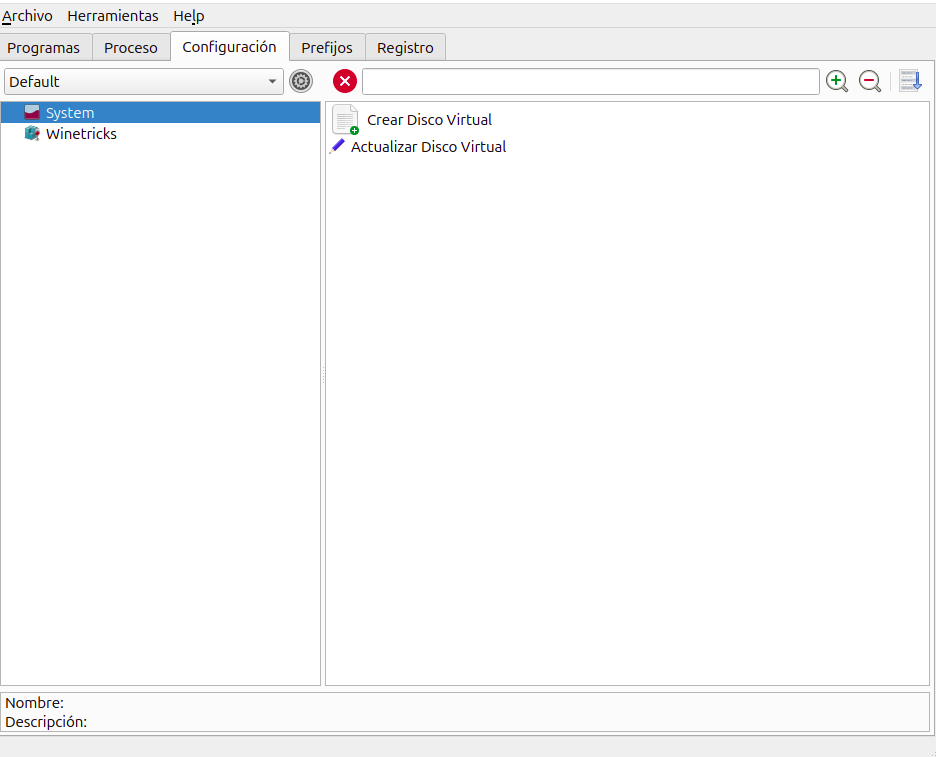Switch to the Registro tab

point(405,48)
